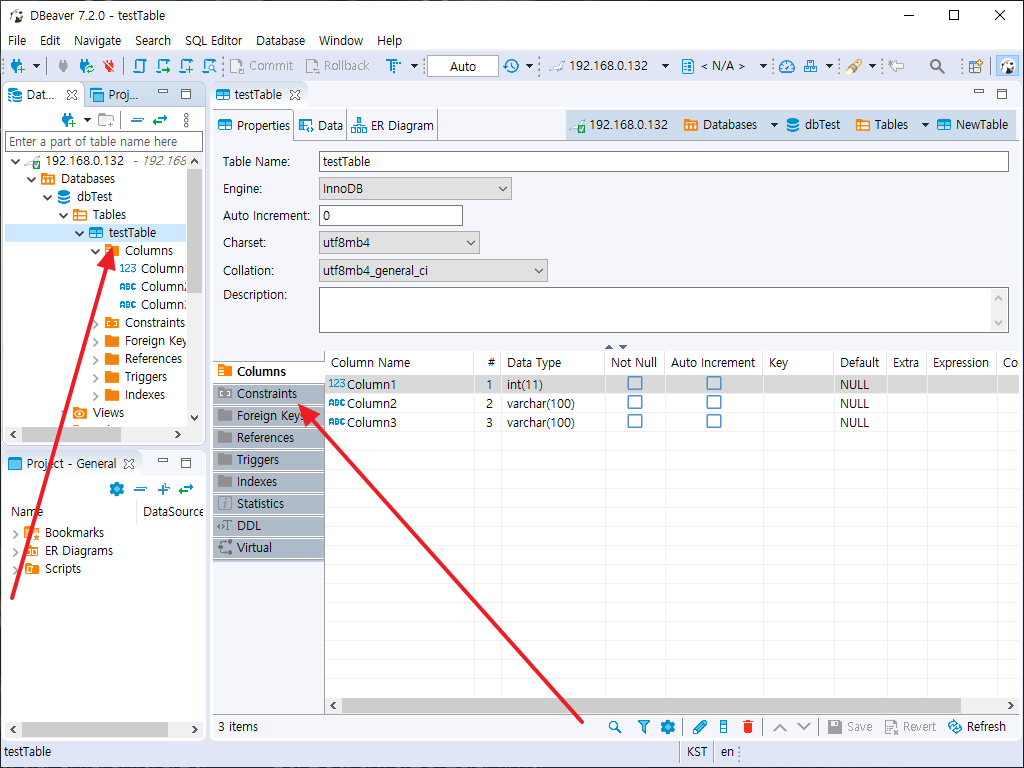Screen dimensions: 1024x768
Task: Click the Project panel horizontal scrollbar
Action: coord(95,729)
